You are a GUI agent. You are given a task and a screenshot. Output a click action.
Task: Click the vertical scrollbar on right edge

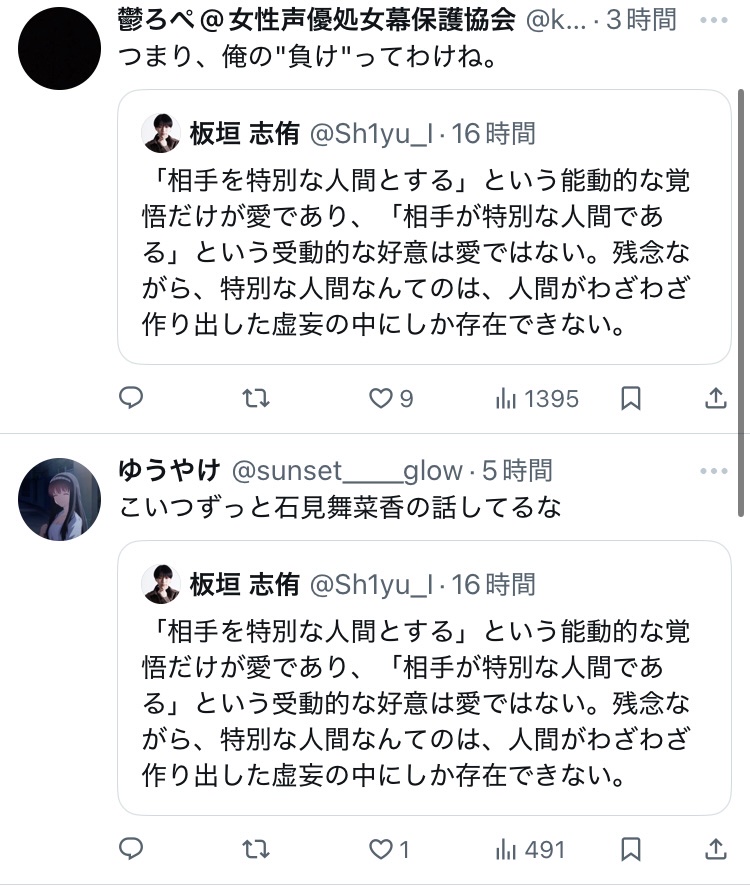pos(741,303)
